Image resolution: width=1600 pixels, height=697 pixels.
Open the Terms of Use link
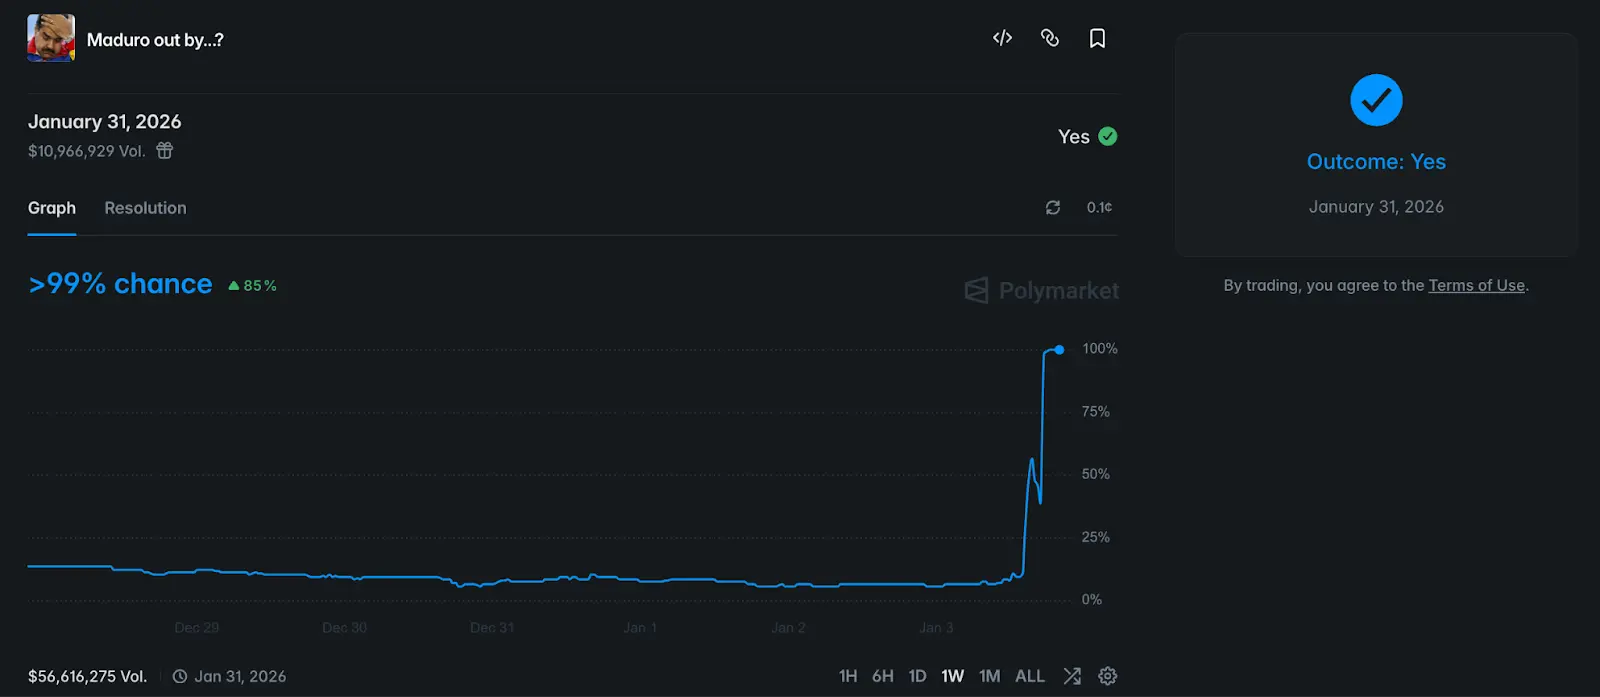[1476, 286]
